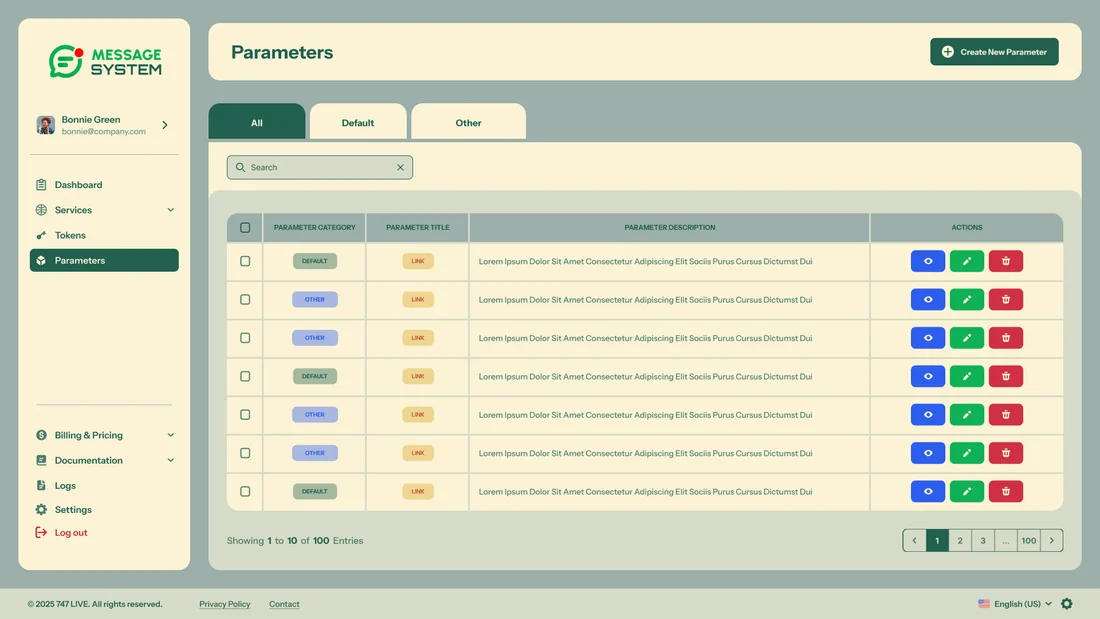Click the Message System logo
The height and width of the screenshot is (619, 1100).
tap(105, 62)
